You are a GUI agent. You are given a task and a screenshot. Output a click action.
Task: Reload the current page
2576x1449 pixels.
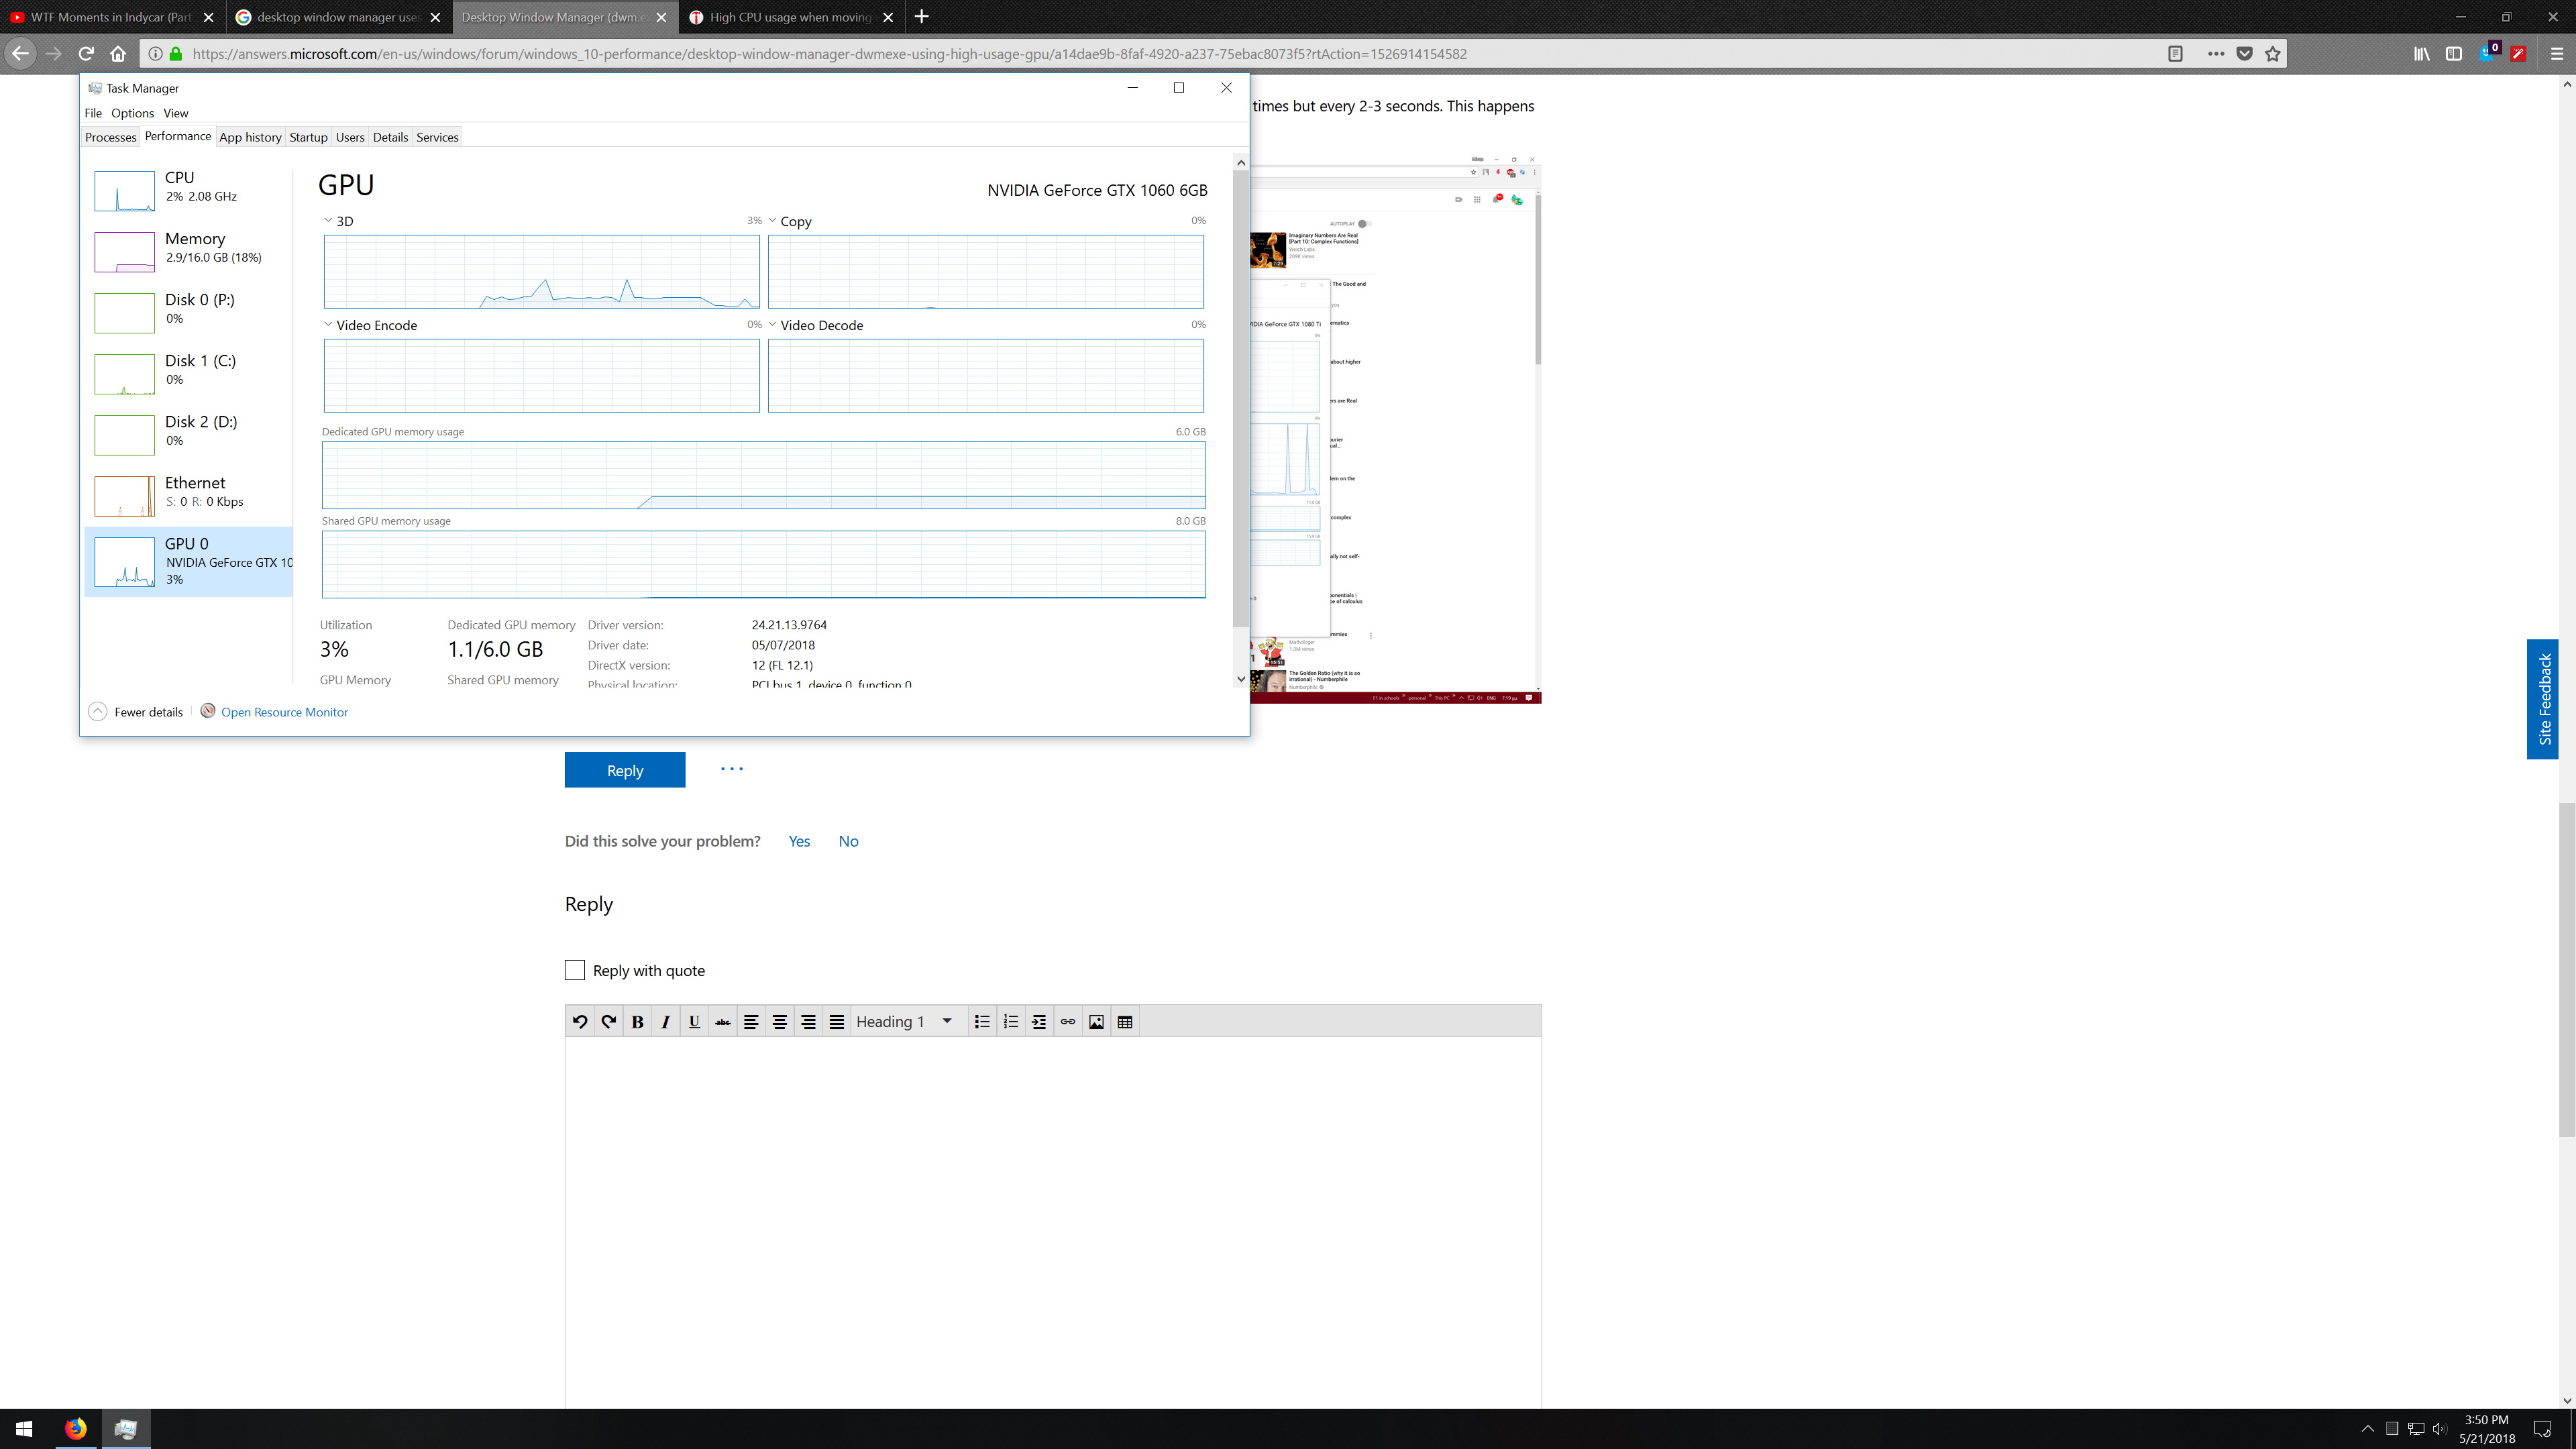tap(86, 54)
